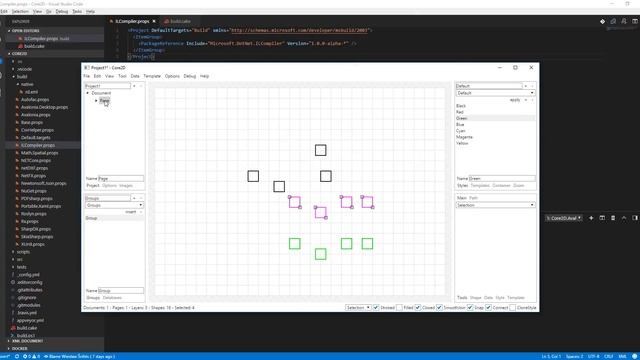Click the lowest magenta selected square on canvas
The image size is (640, 360).
320,213
